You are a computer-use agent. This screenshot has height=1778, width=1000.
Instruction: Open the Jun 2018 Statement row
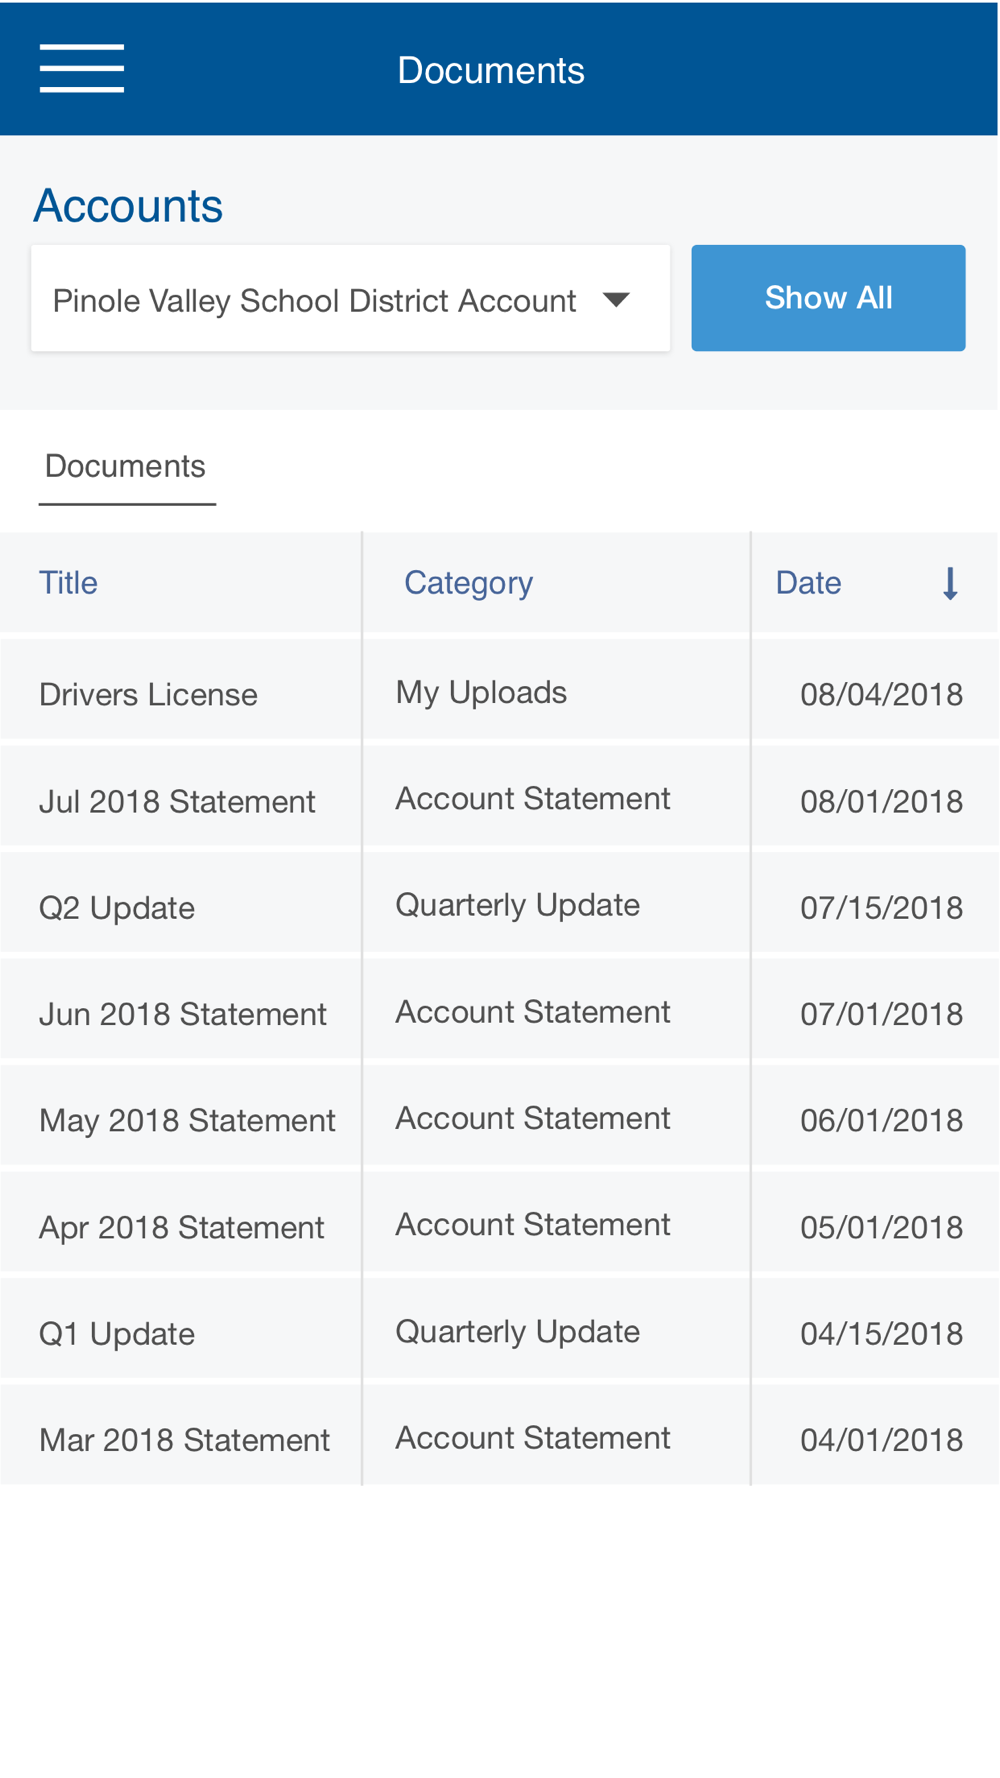(499, 1014)
